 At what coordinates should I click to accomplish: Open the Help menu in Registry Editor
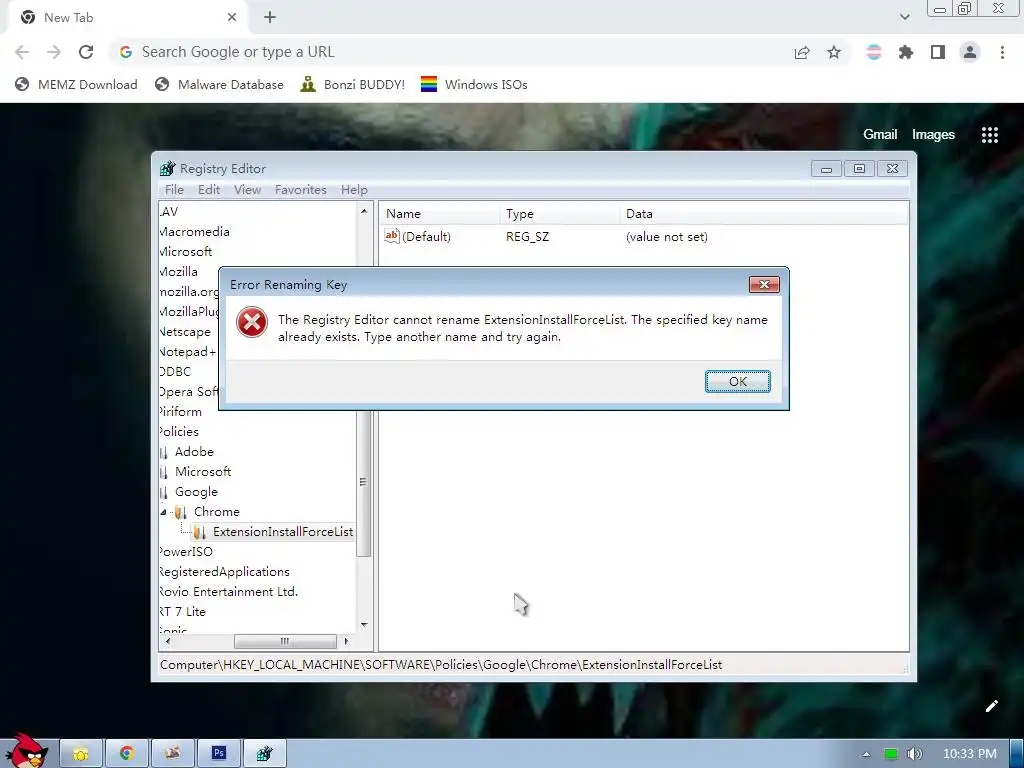354,189
